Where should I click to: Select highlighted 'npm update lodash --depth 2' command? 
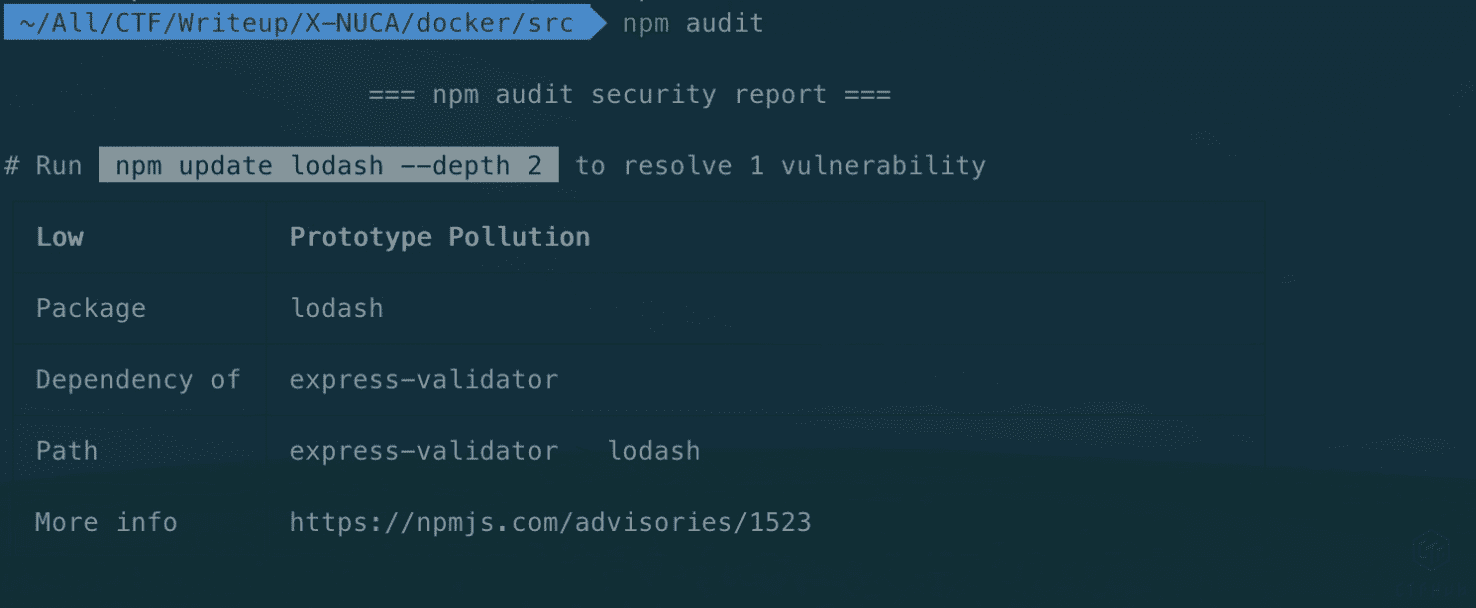point(328,165)
